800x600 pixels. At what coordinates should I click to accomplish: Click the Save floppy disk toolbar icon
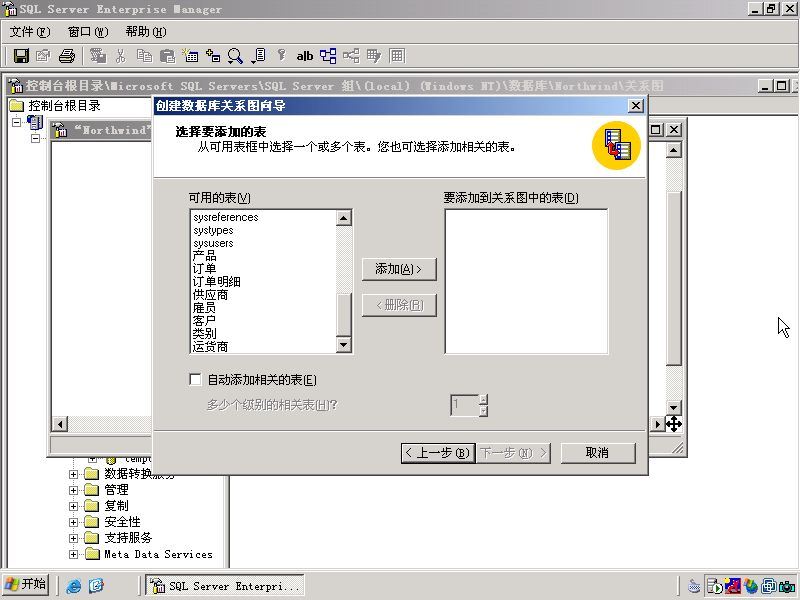pyautogui.click(x=21, y=56)
